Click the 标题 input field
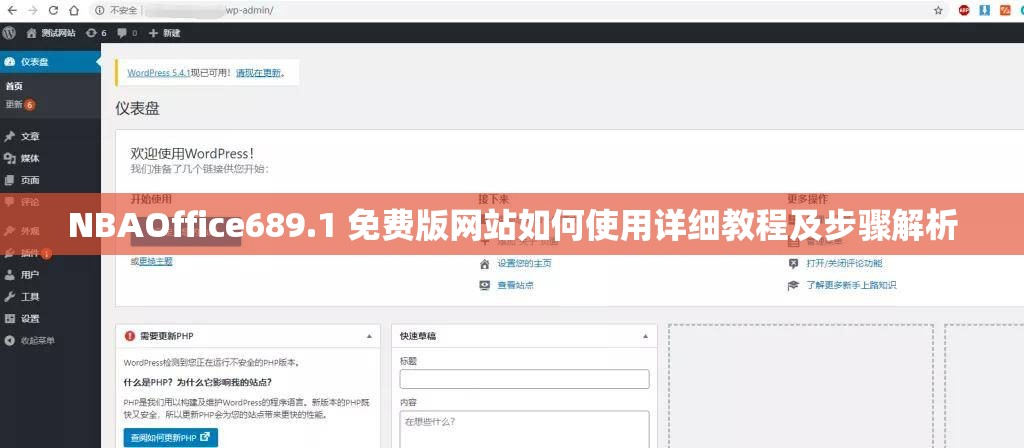The image size is (1024, 448). point(524,379)
